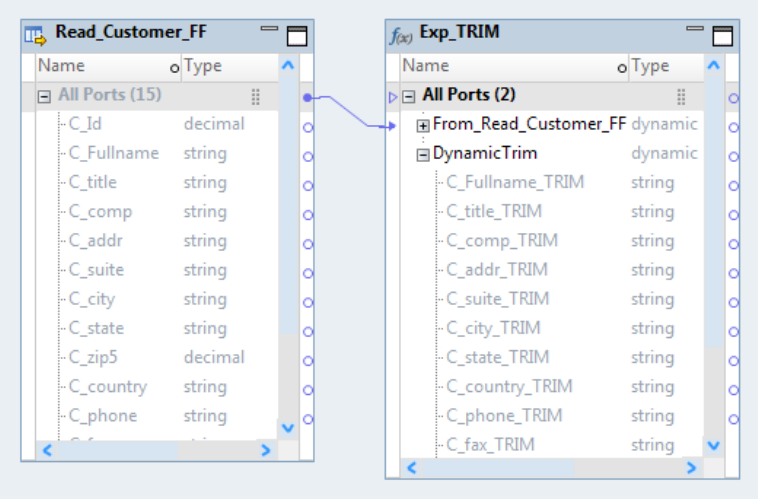Click the Name column header in Exp_TRIM
The image size is (758, 499).
(426, 66)
